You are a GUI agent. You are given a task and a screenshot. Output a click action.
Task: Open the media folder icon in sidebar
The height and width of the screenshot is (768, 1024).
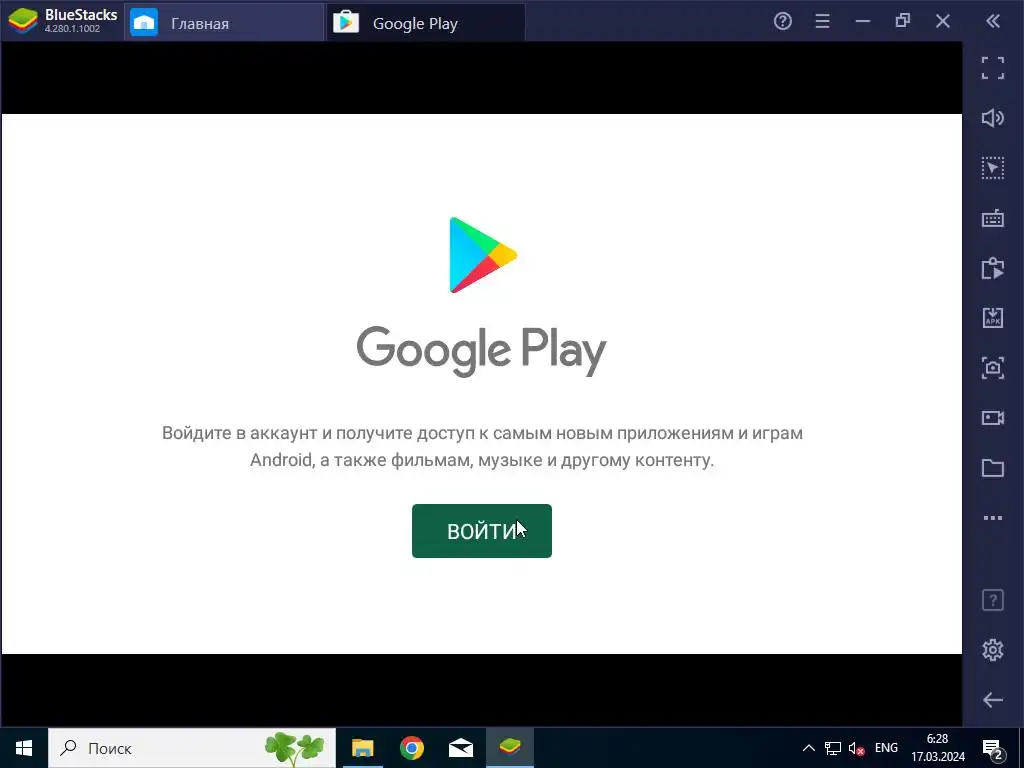pyautogui.click(x=993, y=468)
